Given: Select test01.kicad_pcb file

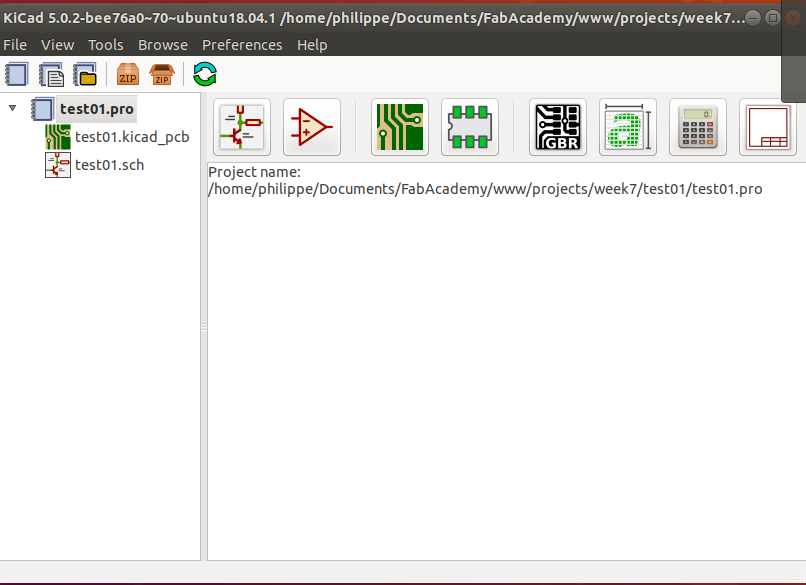Looking at the screenshot, I should click(x=132, y=137).
